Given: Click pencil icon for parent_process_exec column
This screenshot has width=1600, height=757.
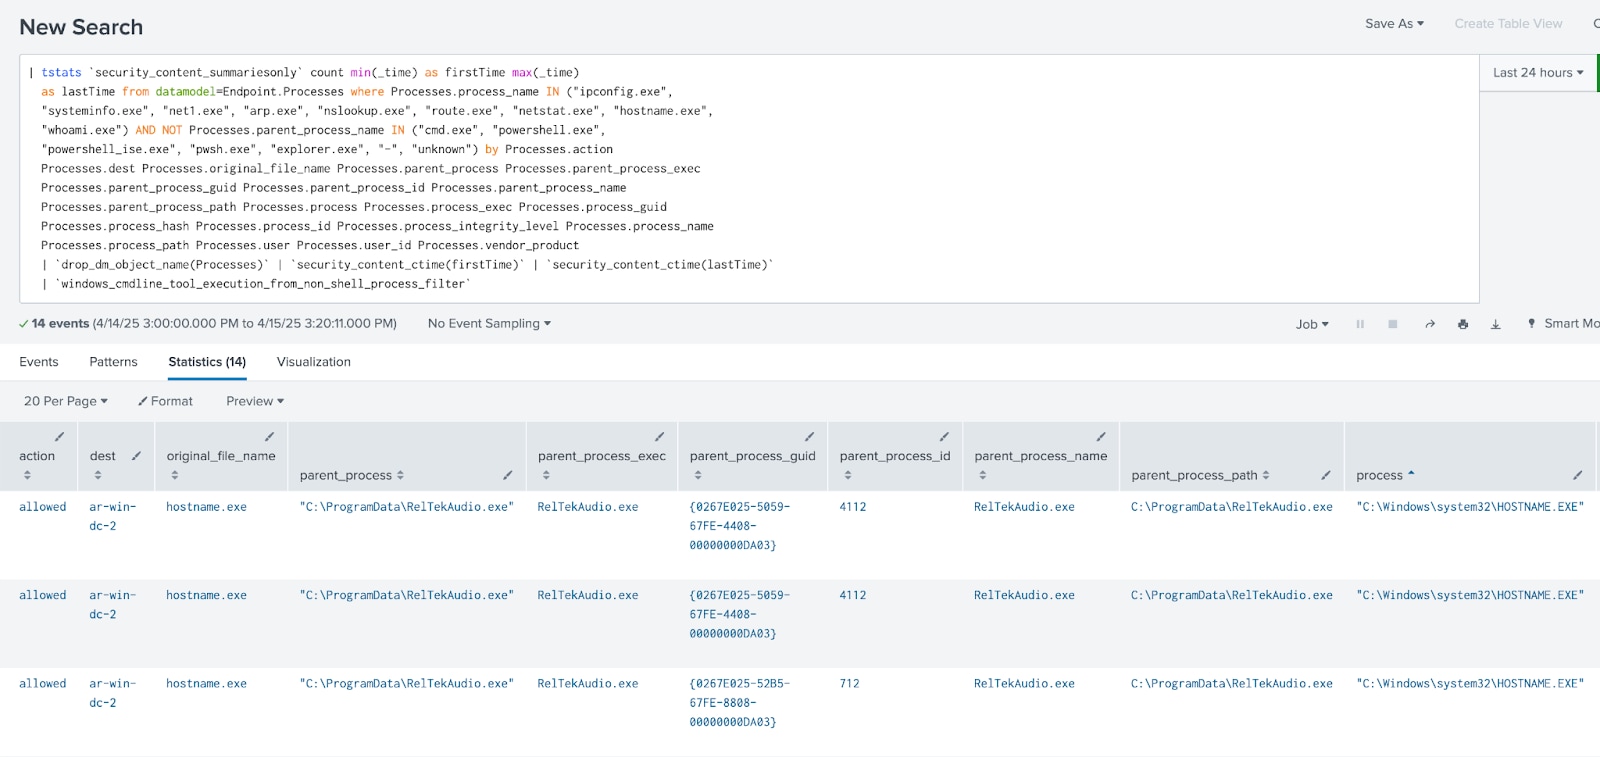Looking at the screenshot, I should pyautogui.click(x=659, y=437).
